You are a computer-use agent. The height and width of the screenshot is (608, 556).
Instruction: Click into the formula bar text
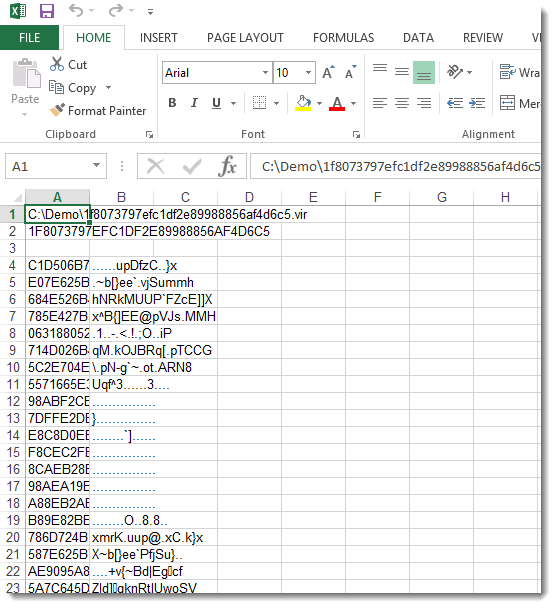click(395, 166)
